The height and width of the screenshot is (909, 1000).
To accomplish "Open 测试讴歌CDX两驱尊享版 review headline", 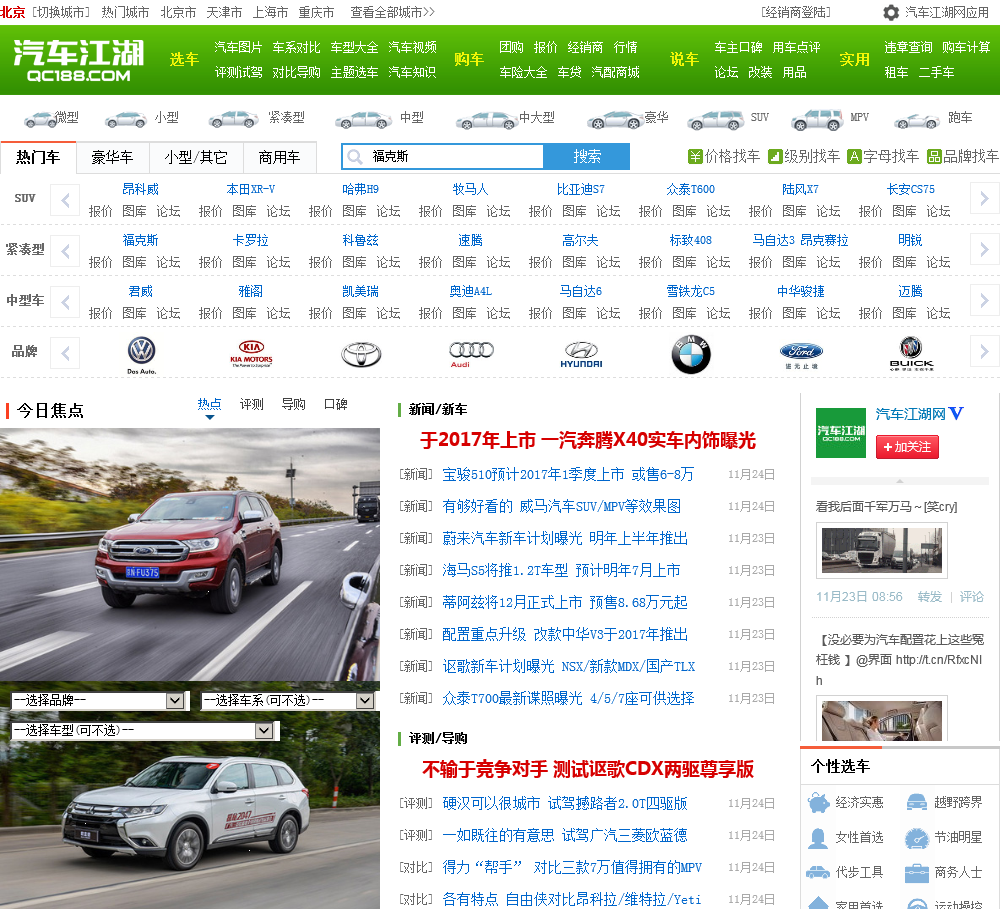I will click(653, 769).
